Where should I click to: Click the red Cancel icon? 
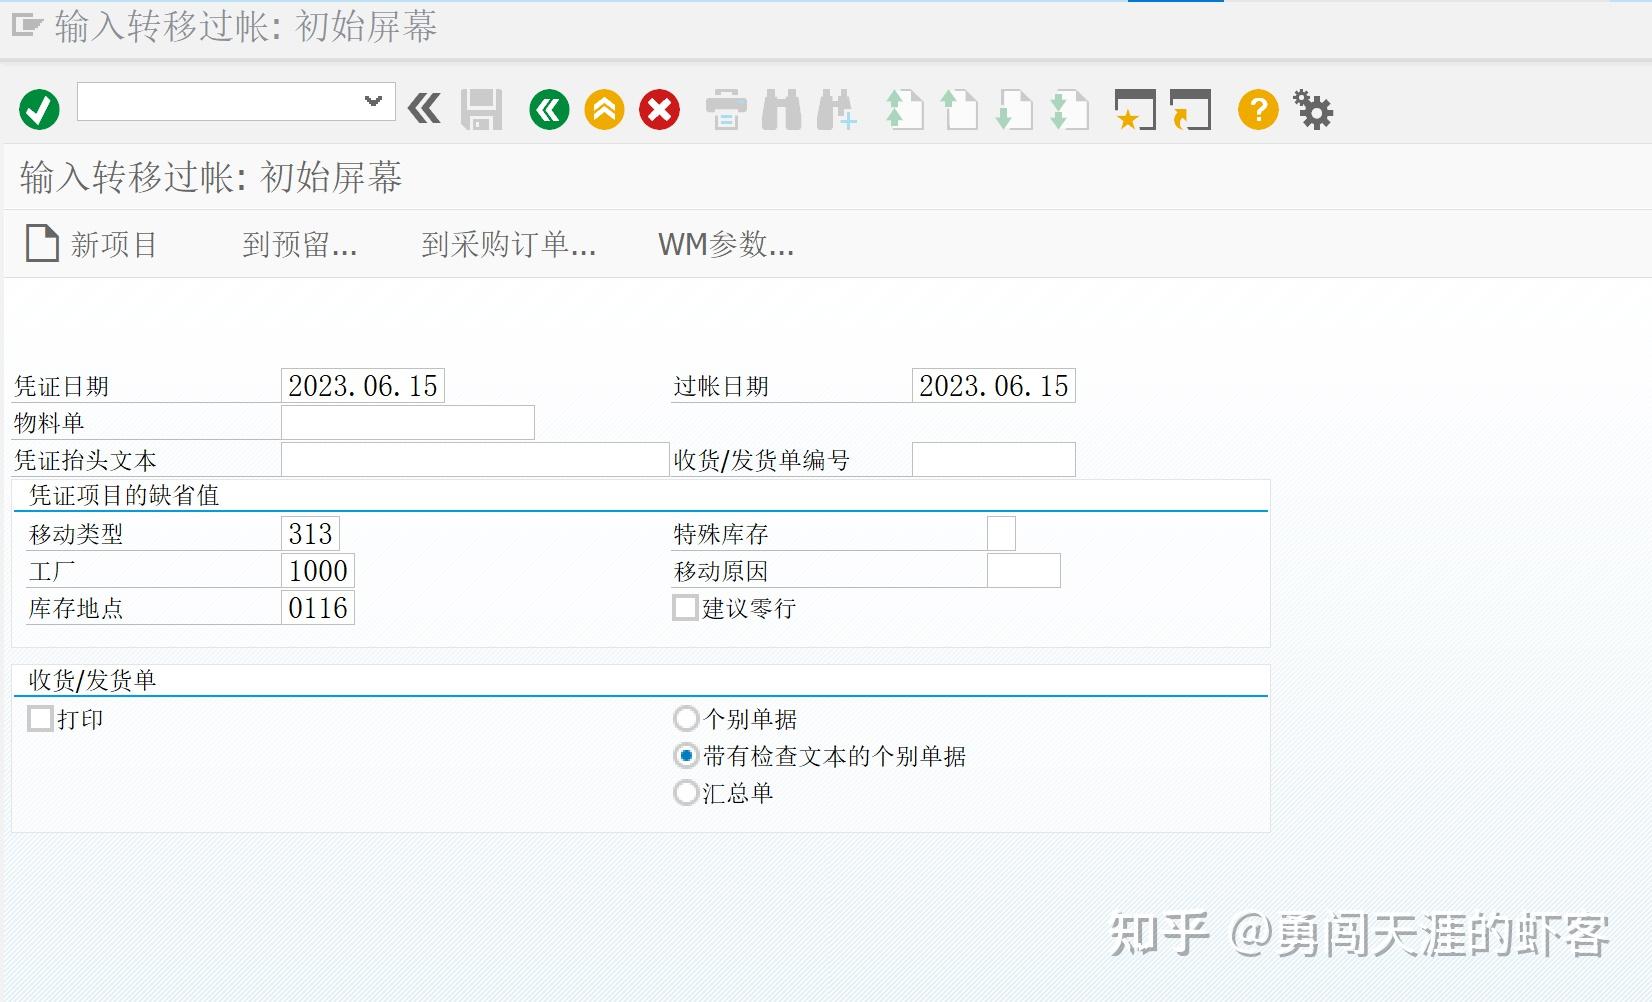pyautogui.click(x=658, y=110)
